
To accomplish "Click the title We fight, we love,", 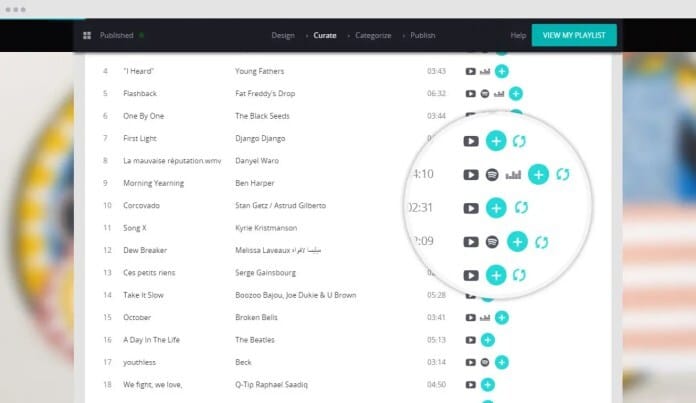I will tap(153, 385).
